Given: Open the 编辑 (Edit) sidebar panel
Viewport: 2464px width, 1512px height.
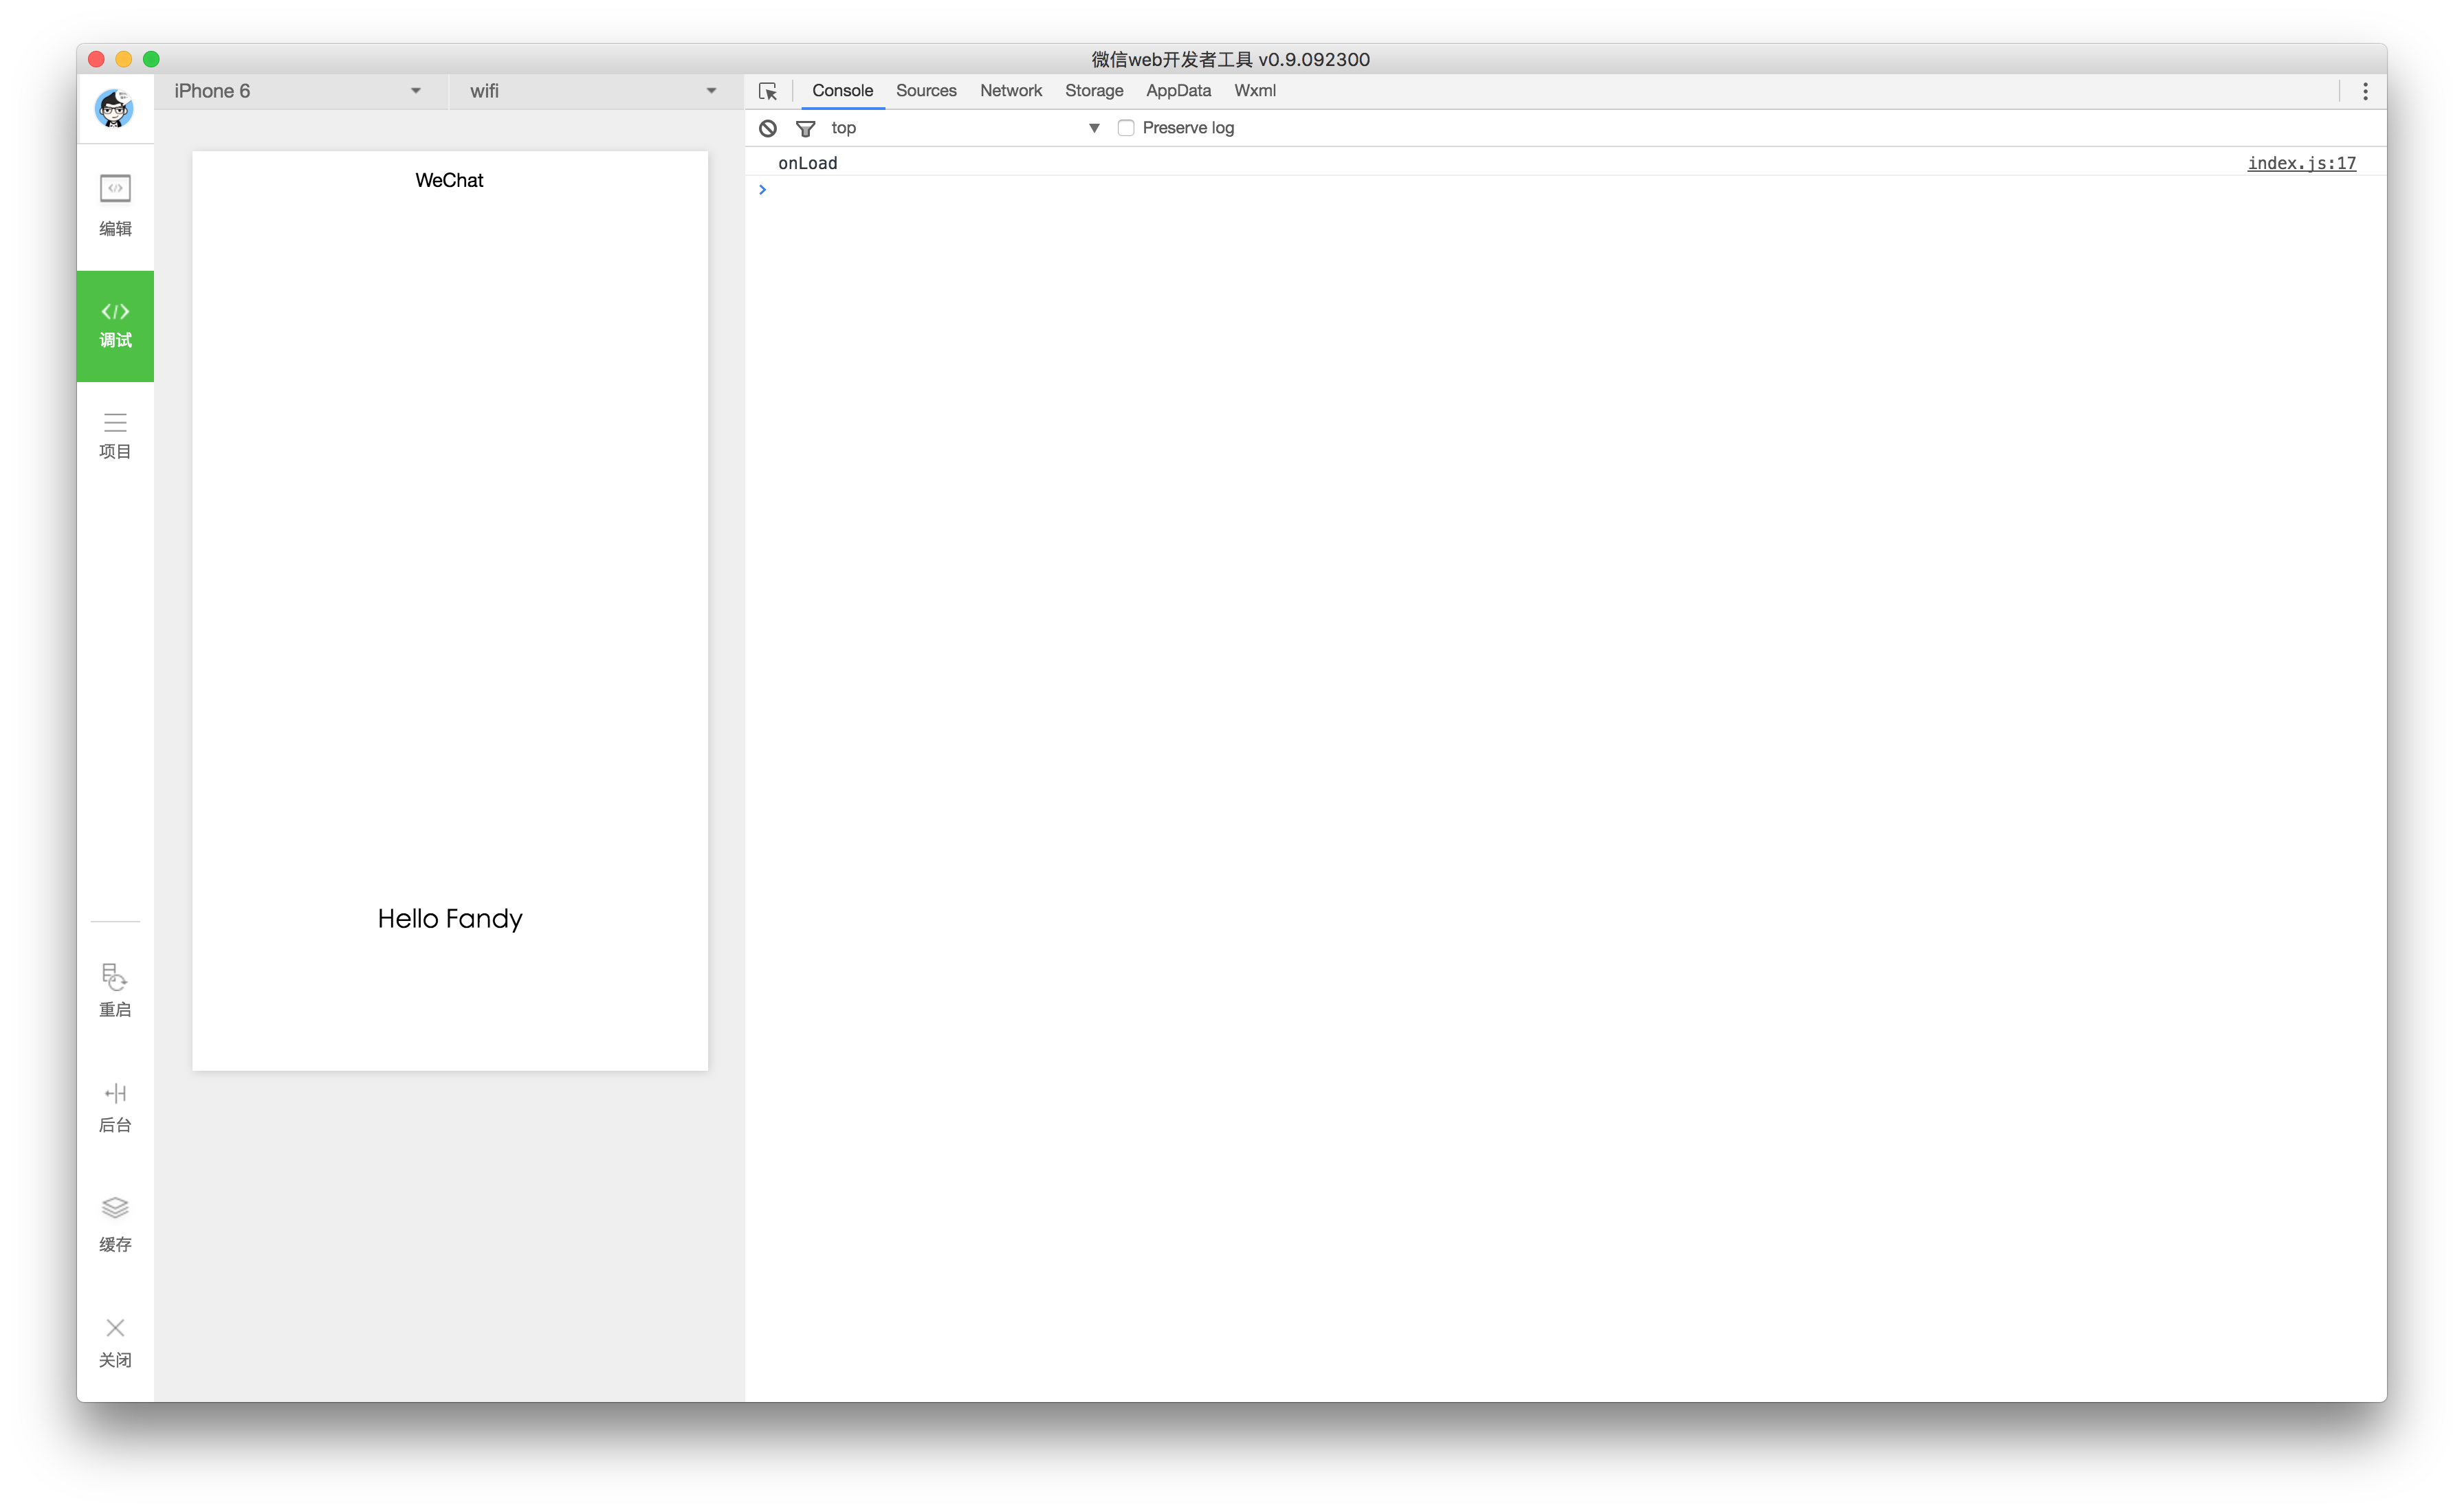Looking at the screenshot, I should click(x=115, y=205).
